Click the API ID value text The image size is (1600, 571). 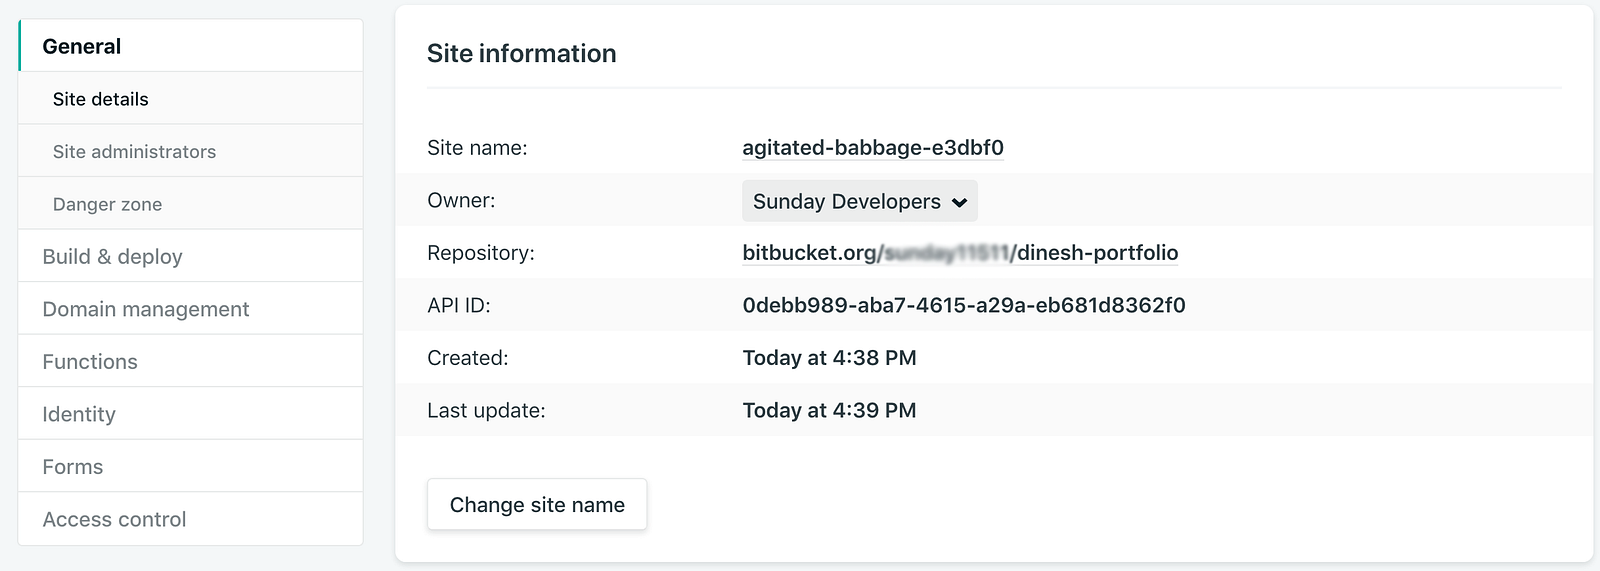[963, 305]
